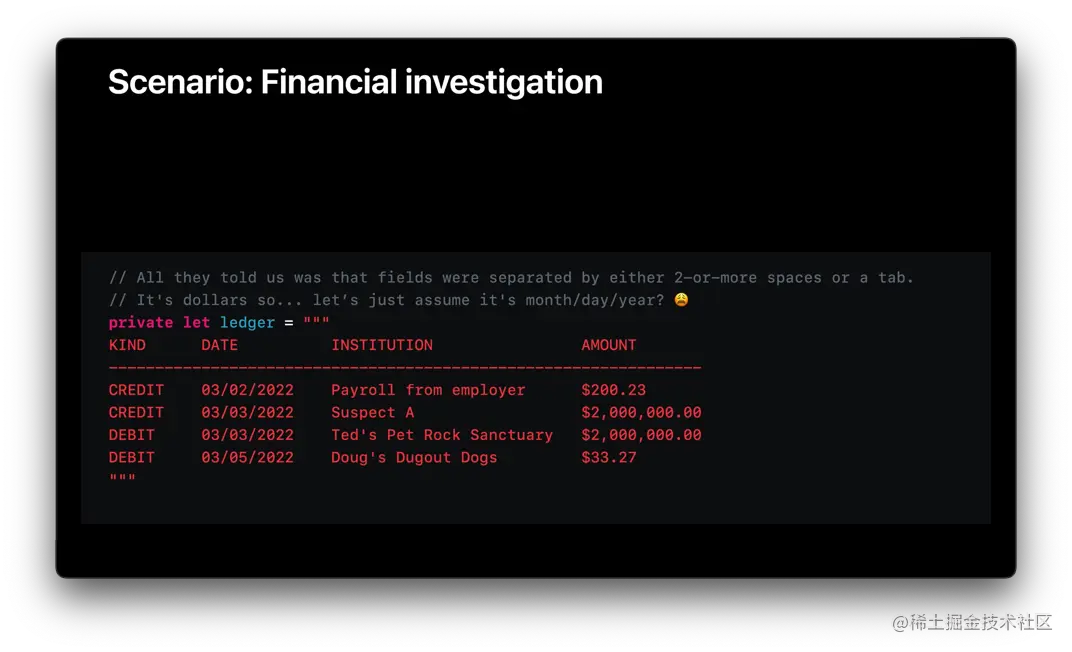
Task: Click the watermark text at bottom right
Action: 971,621
